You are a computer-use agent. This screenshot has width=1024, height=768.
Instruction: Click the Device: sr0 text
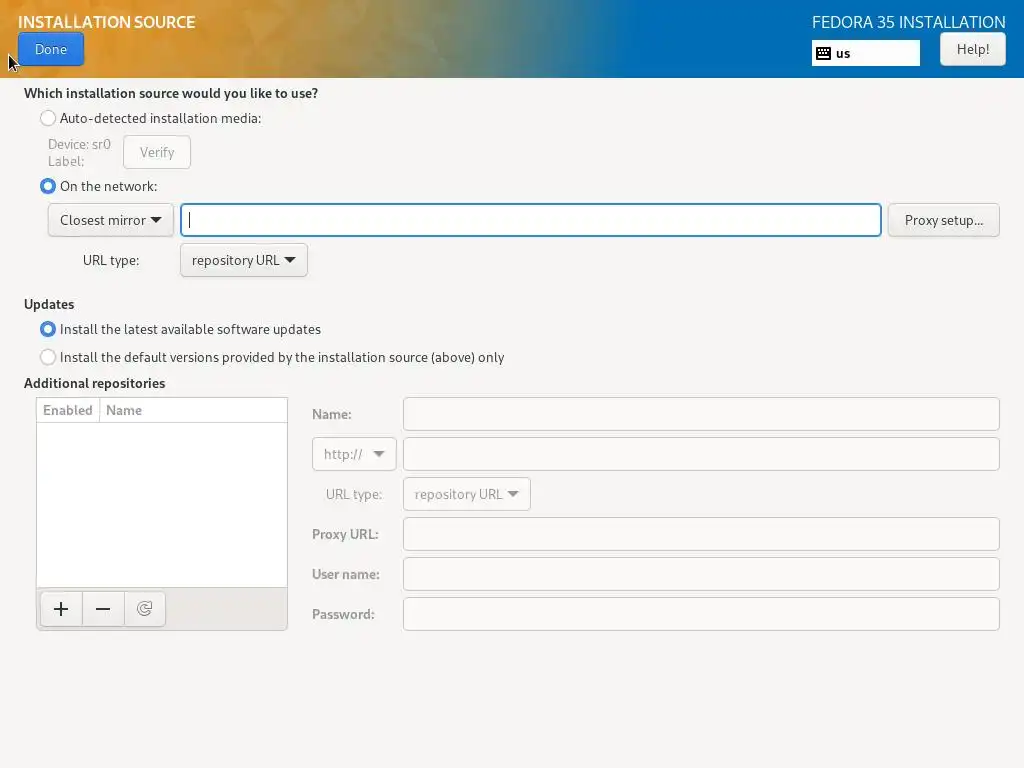[79, 144]
